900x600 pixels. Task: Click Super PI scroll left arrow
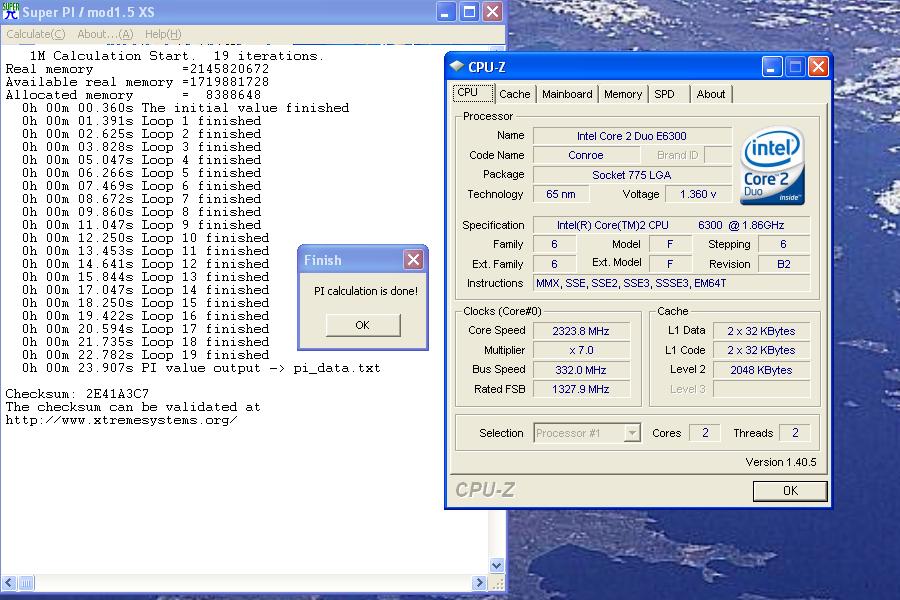click(x=9, y=583)
